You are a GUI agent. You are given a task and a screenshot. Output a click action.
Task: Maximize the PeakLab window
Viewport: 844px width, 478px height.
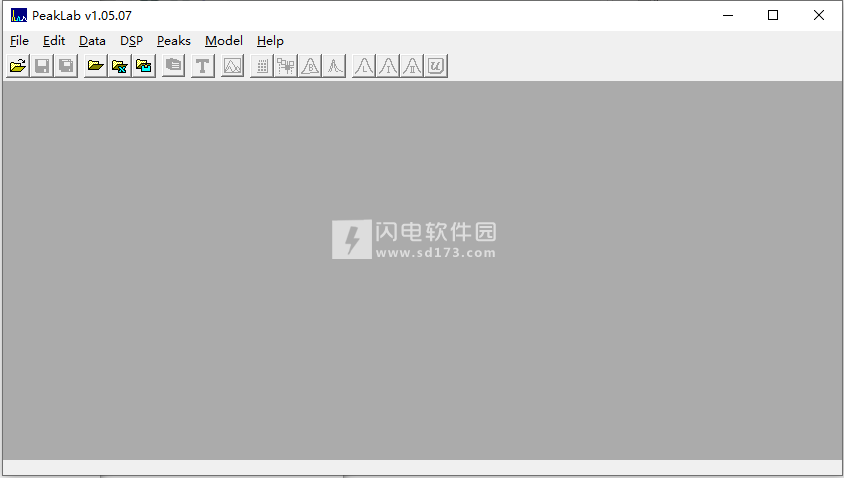[x=773, y=15]
